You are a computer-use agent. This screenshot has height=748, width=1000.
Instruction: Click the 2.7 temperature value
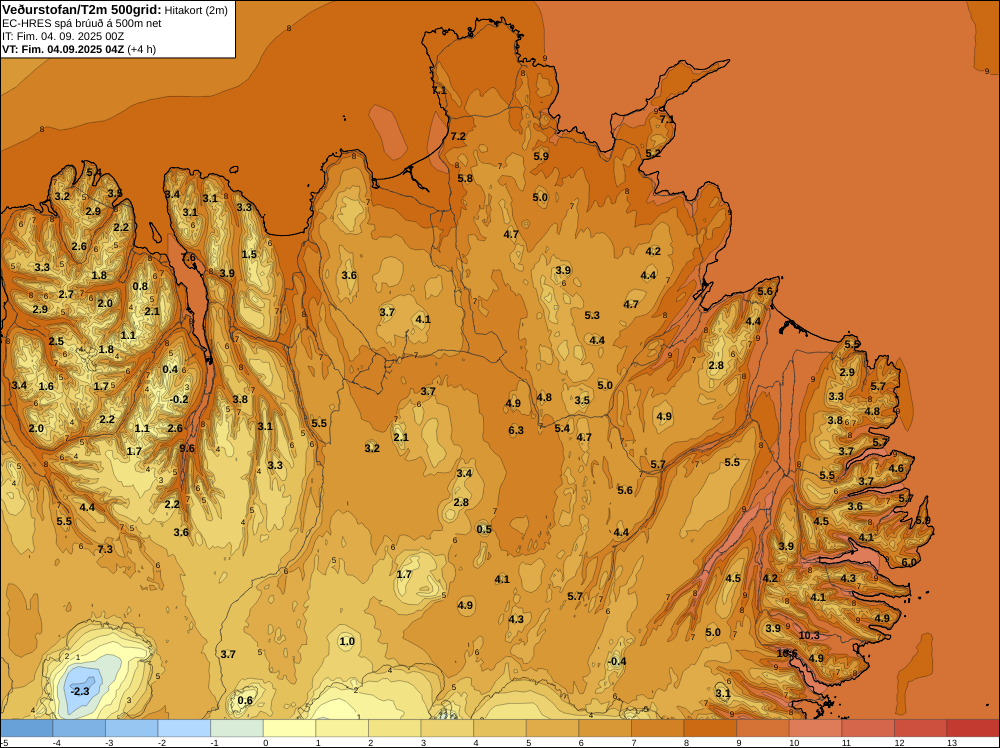coord(66,295)
